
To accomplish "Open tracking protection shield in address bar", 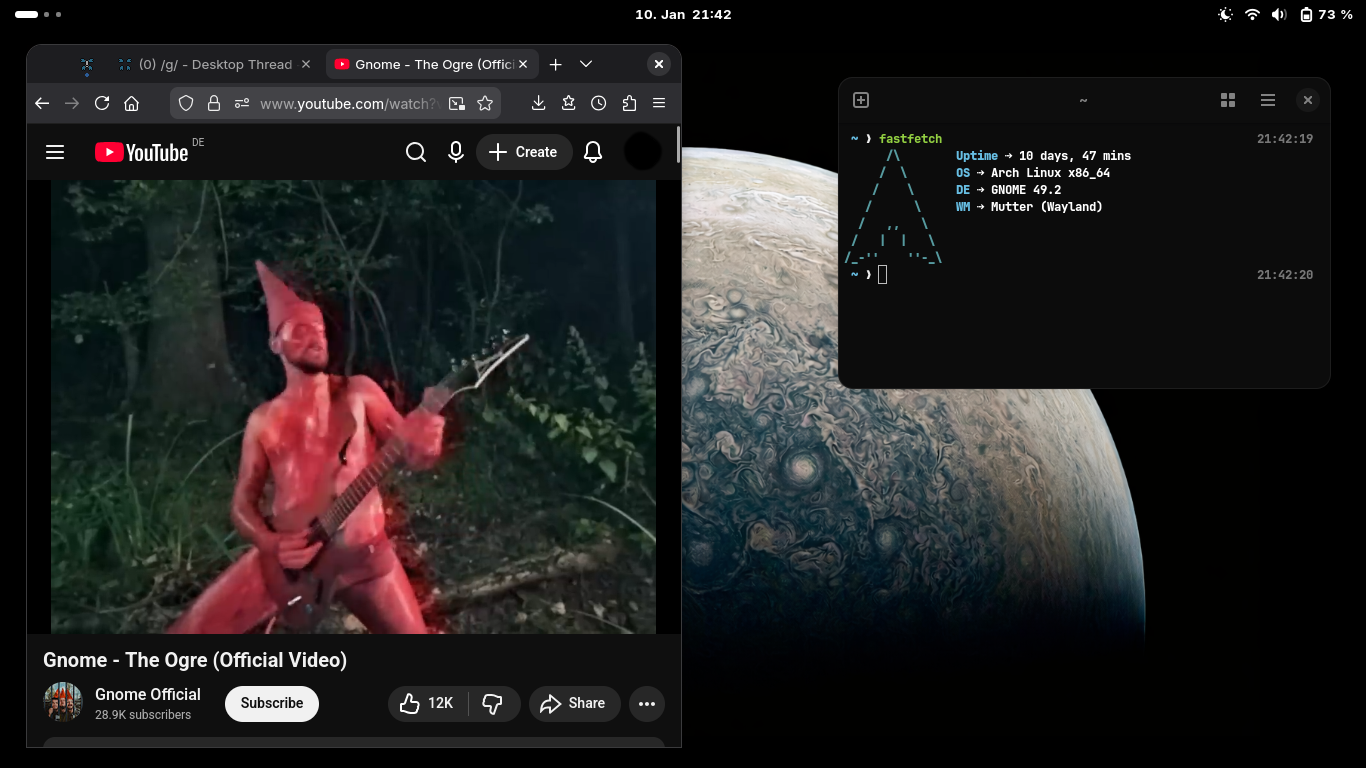I will pos(186,103).
